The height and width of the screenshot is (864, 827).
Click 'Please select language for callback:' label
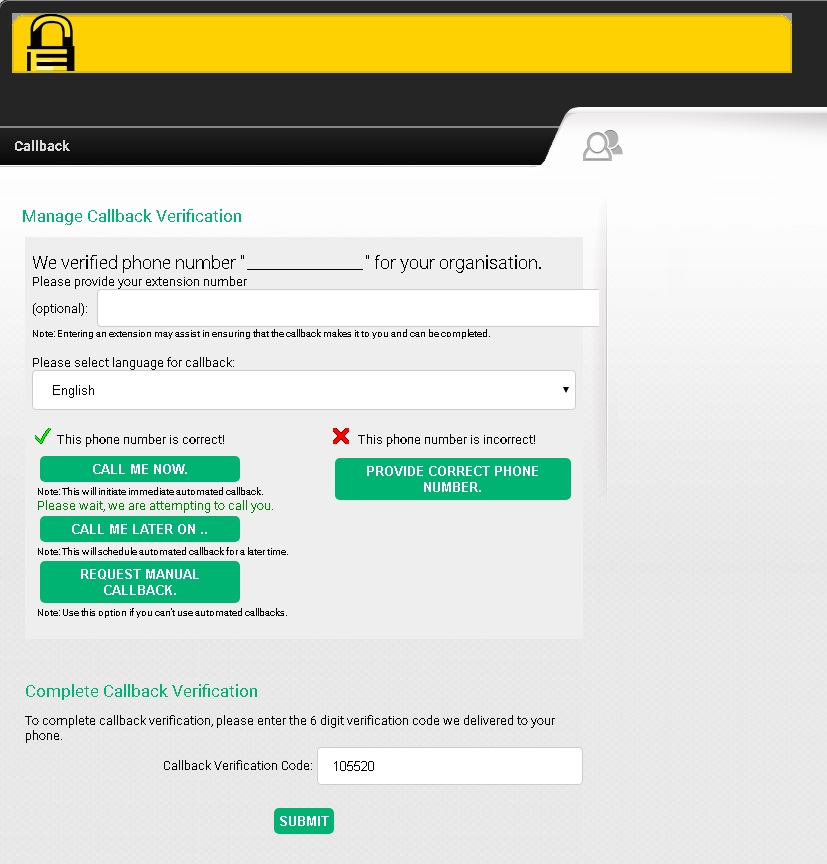click(133, 363)
